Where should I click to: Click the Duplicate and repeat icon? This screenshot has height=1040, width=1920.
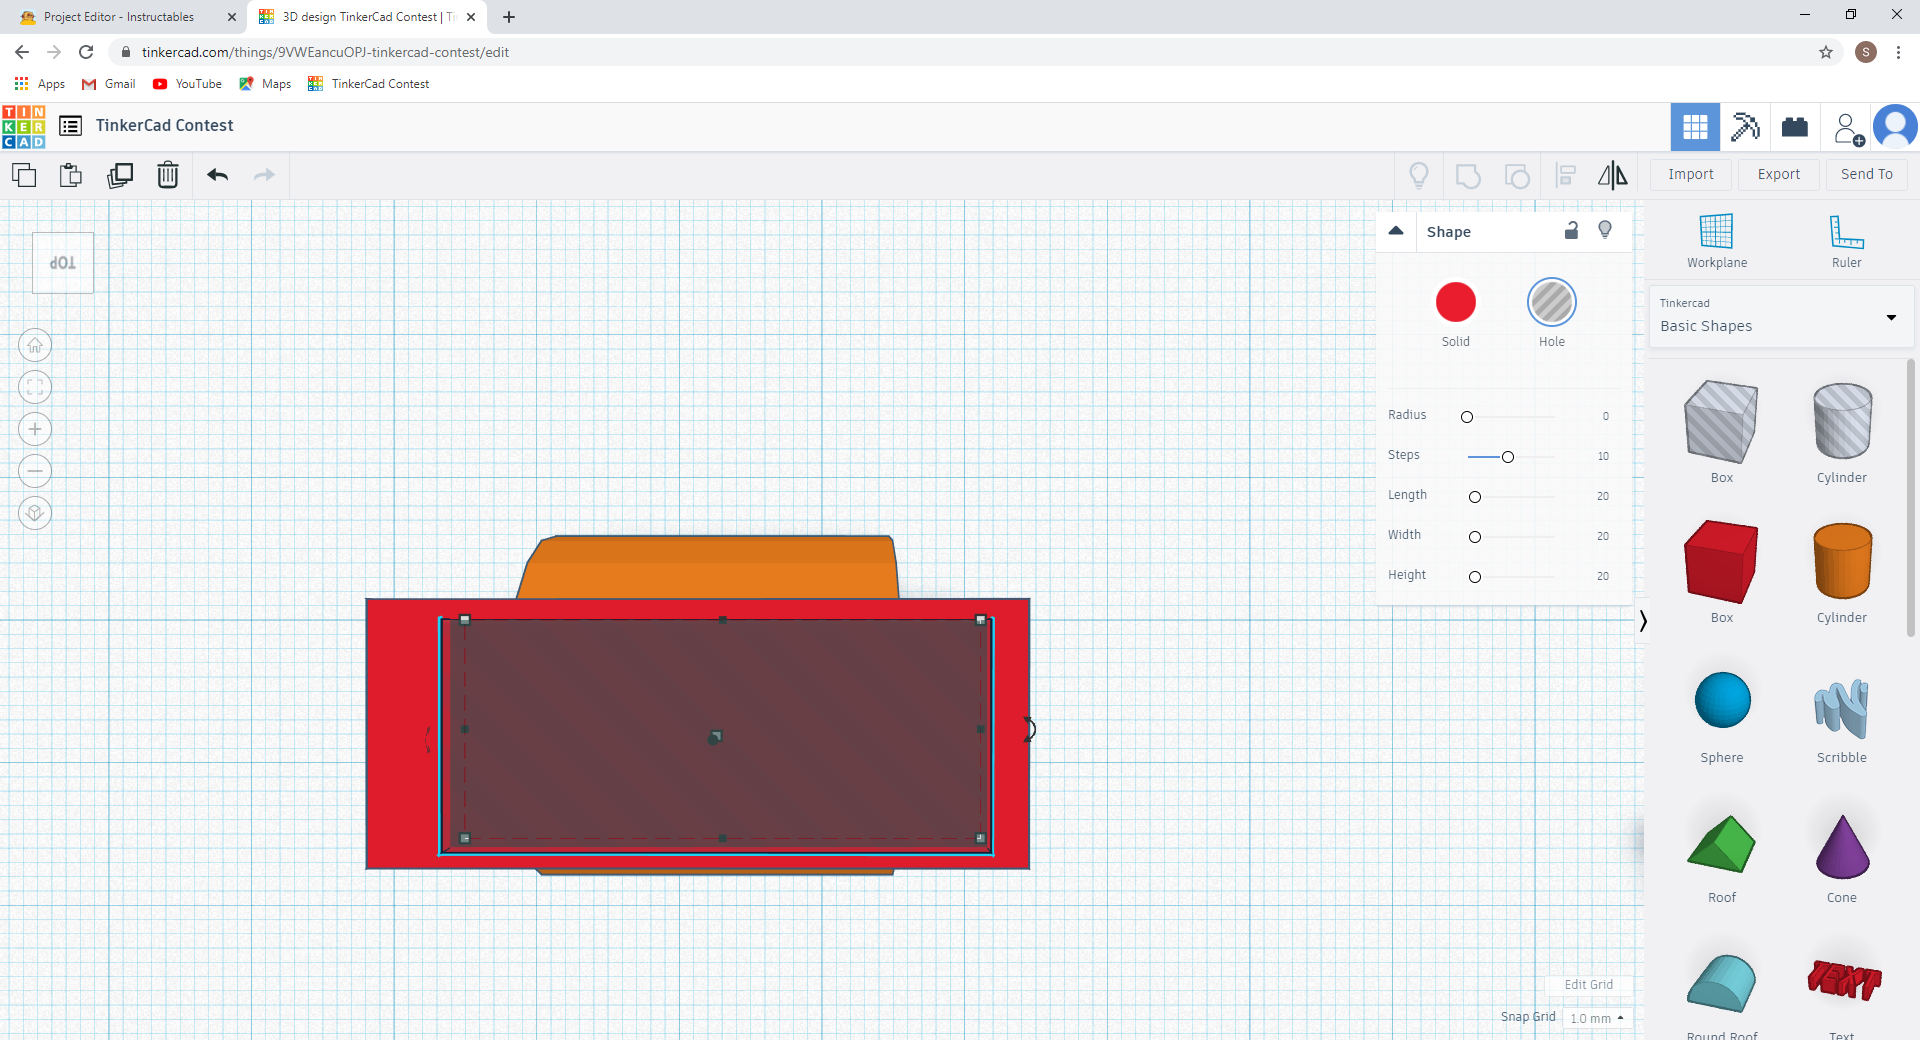(x=120, y=175)
